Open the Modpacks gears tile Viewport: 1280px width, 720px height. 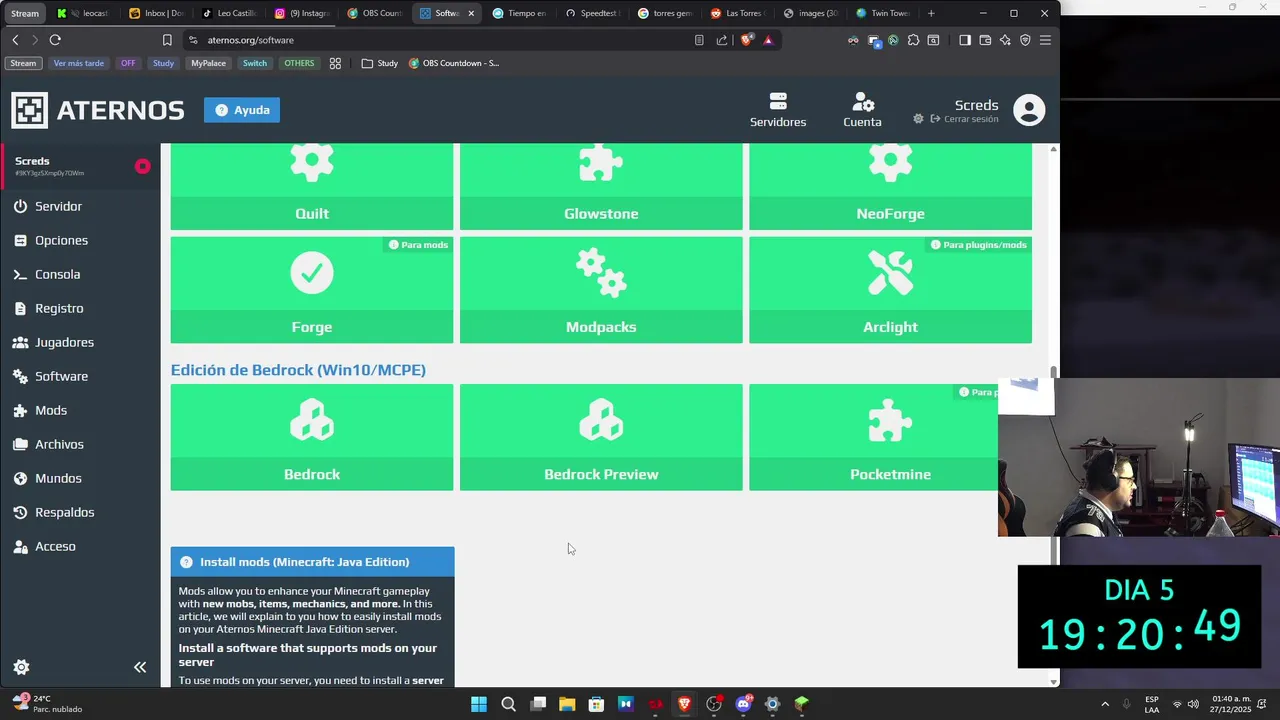coord(601,290)
